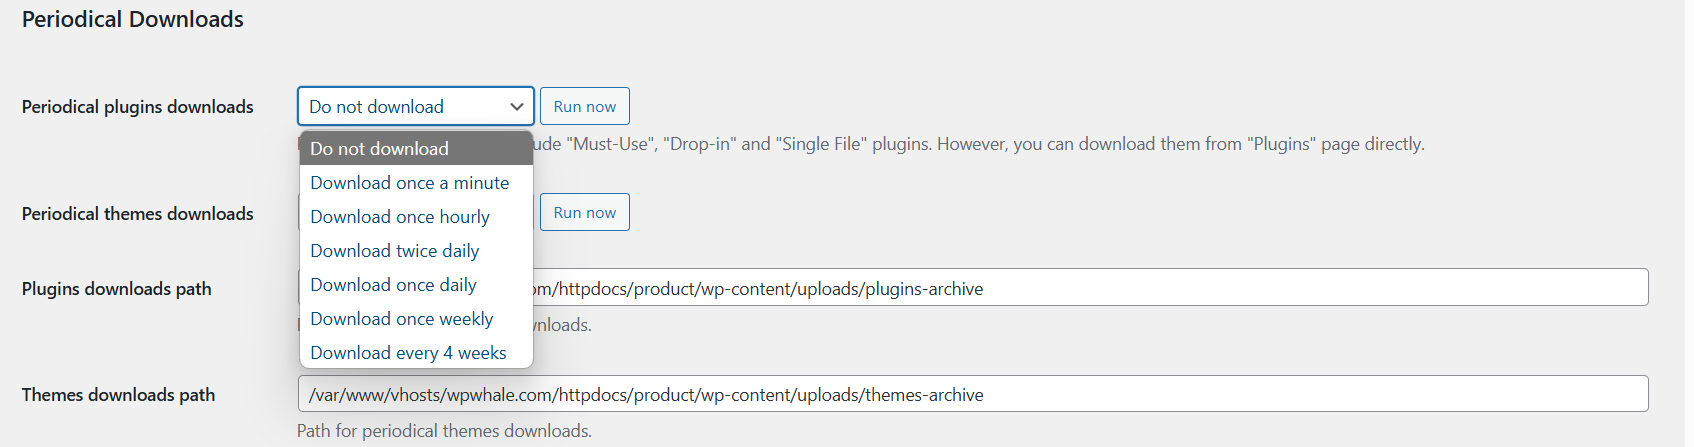This screenshot has height=447, width=1694.
Task: Click 'Path for periodical themes downloads' description
Action: click(x=444, y=431)
